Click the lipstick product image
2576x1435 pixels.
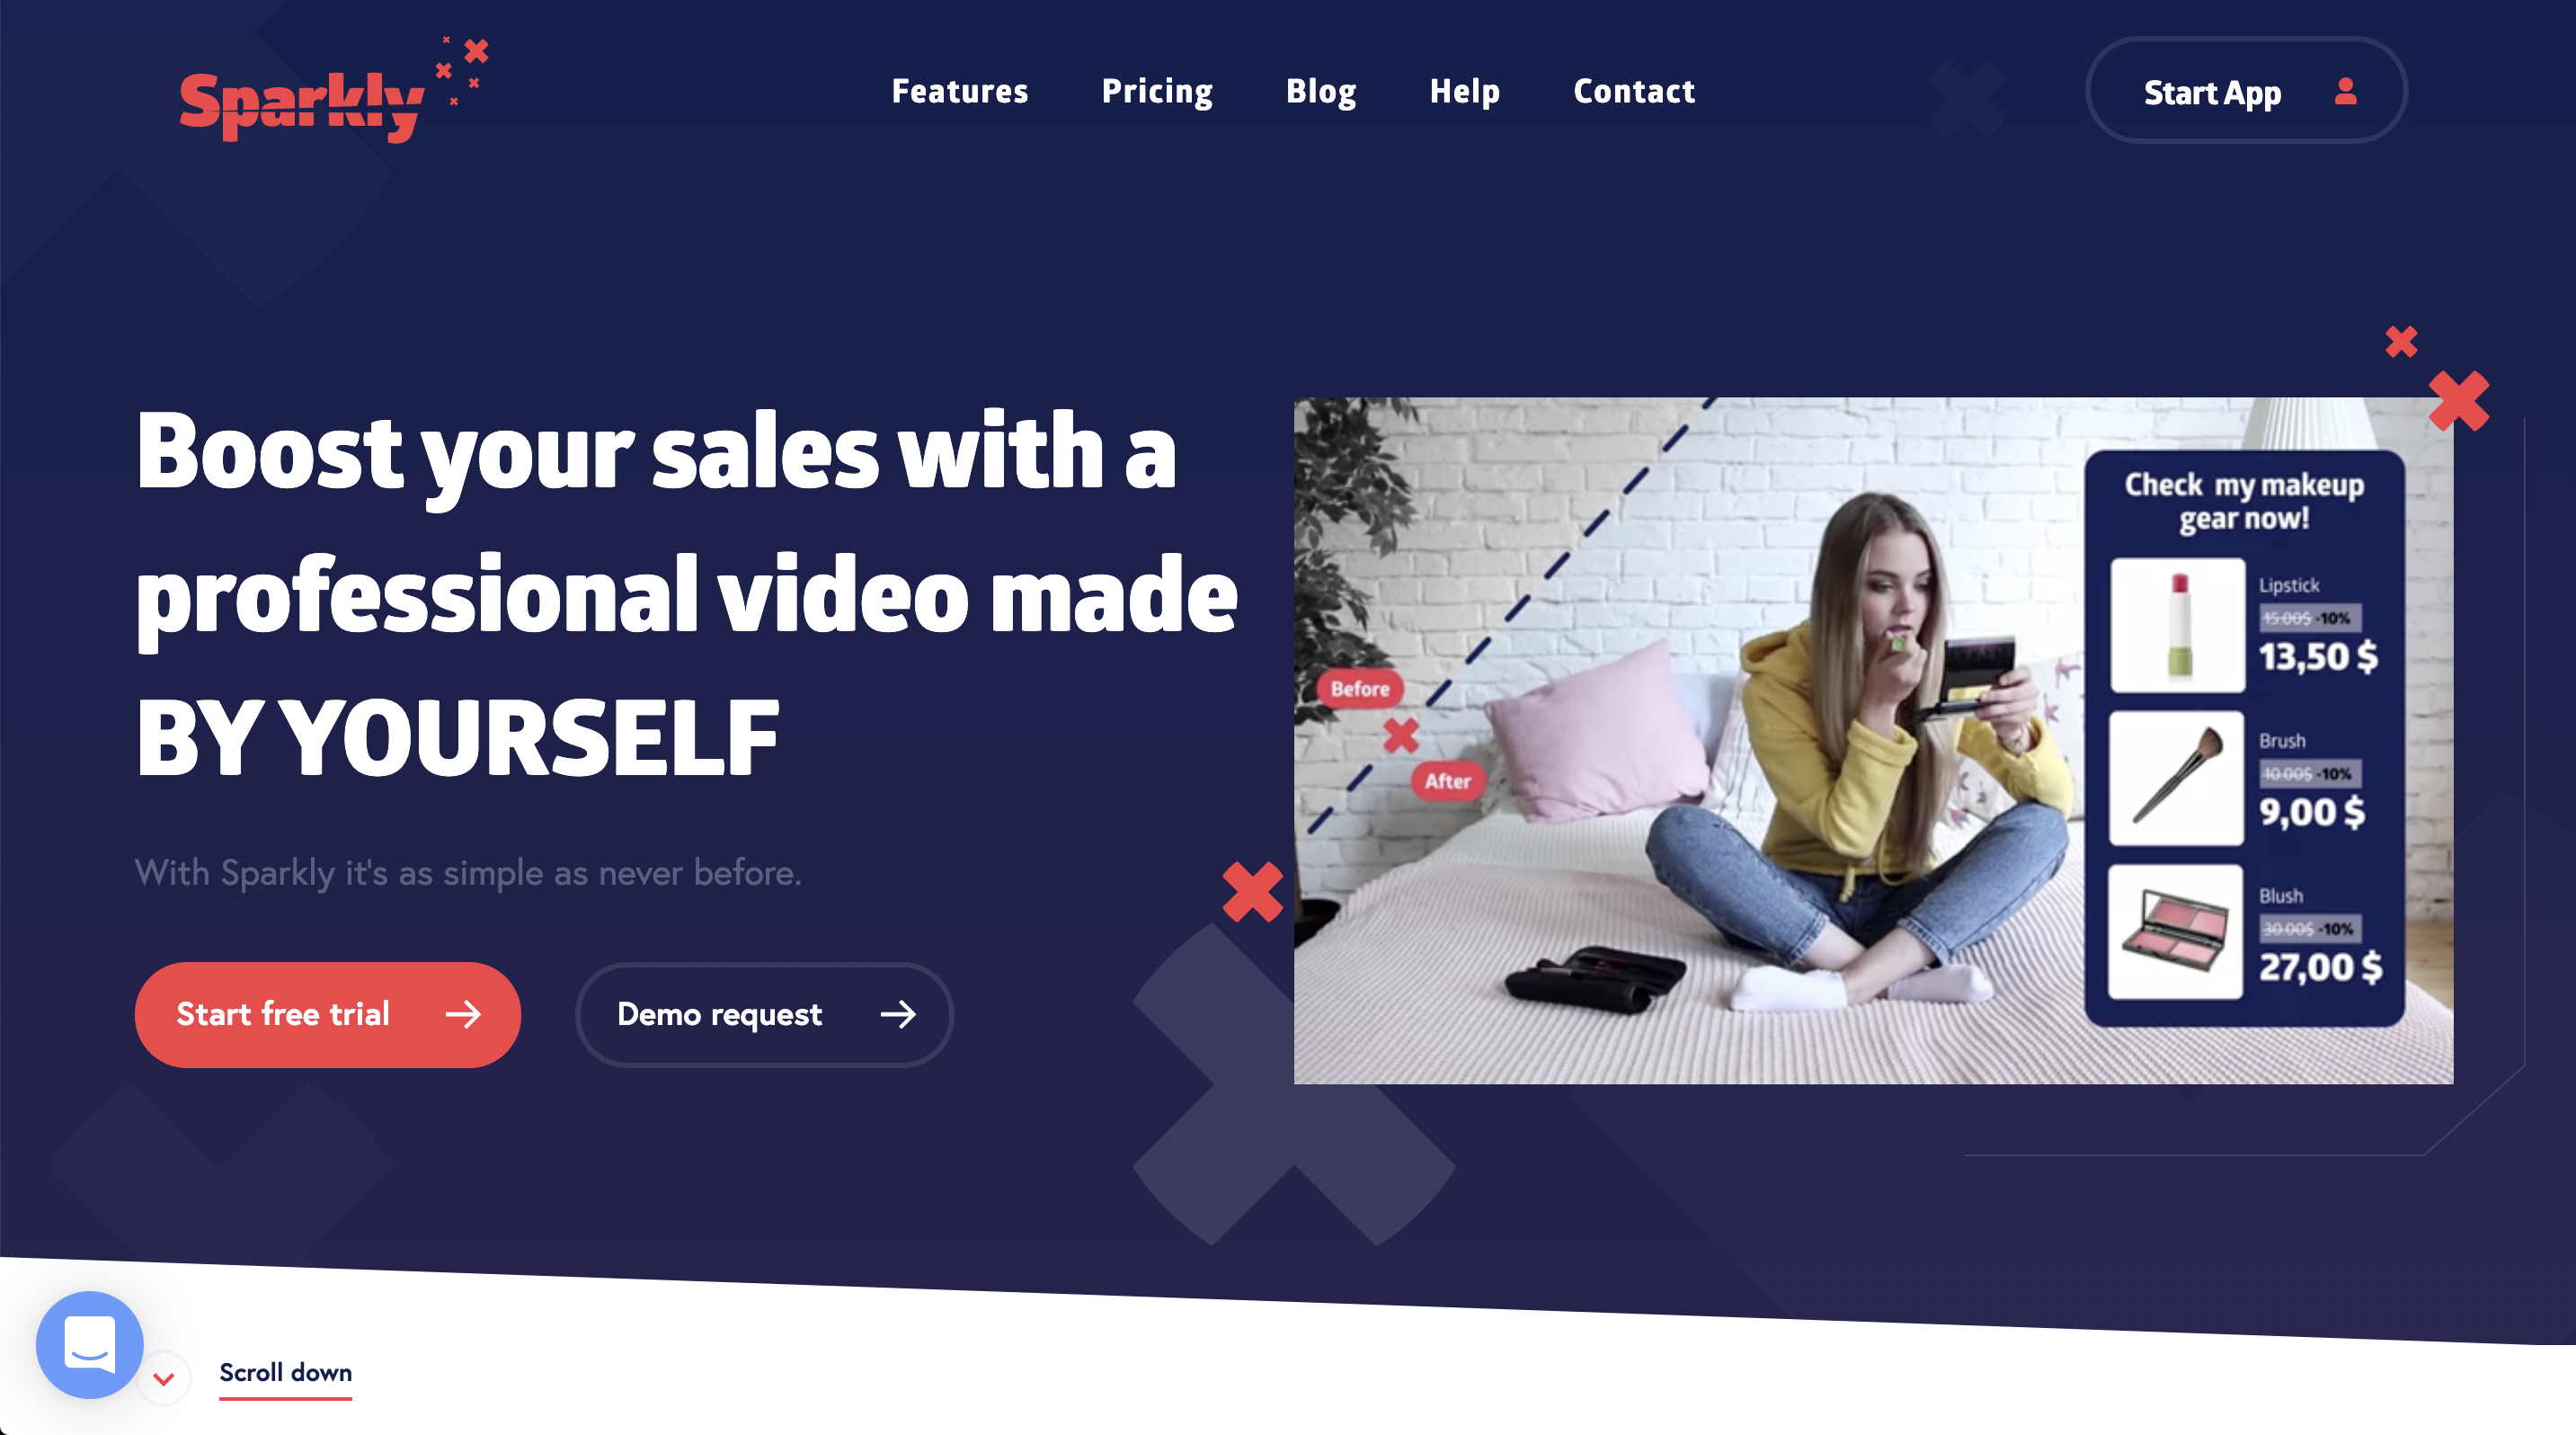[2177, 625]
